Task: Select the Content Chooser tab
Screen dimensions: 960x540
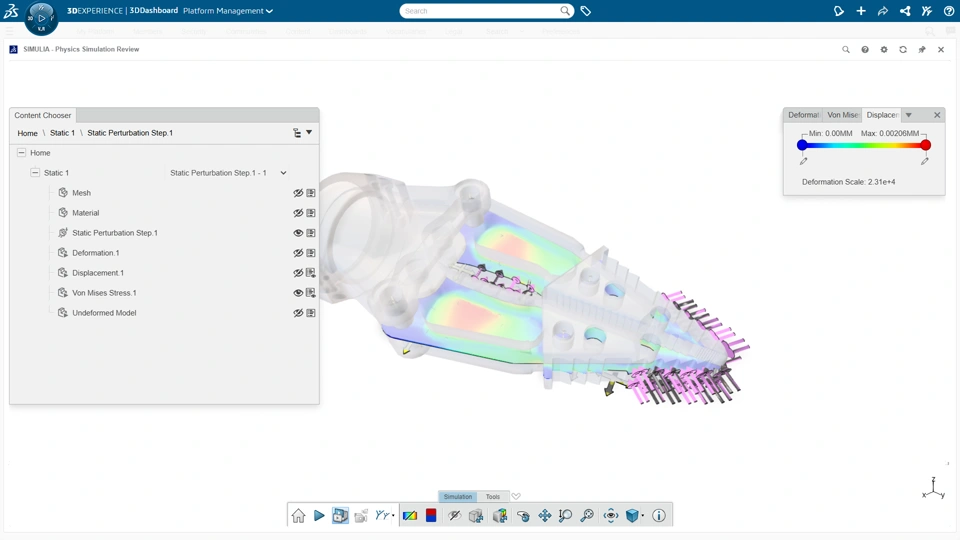Action: (43, 115)
